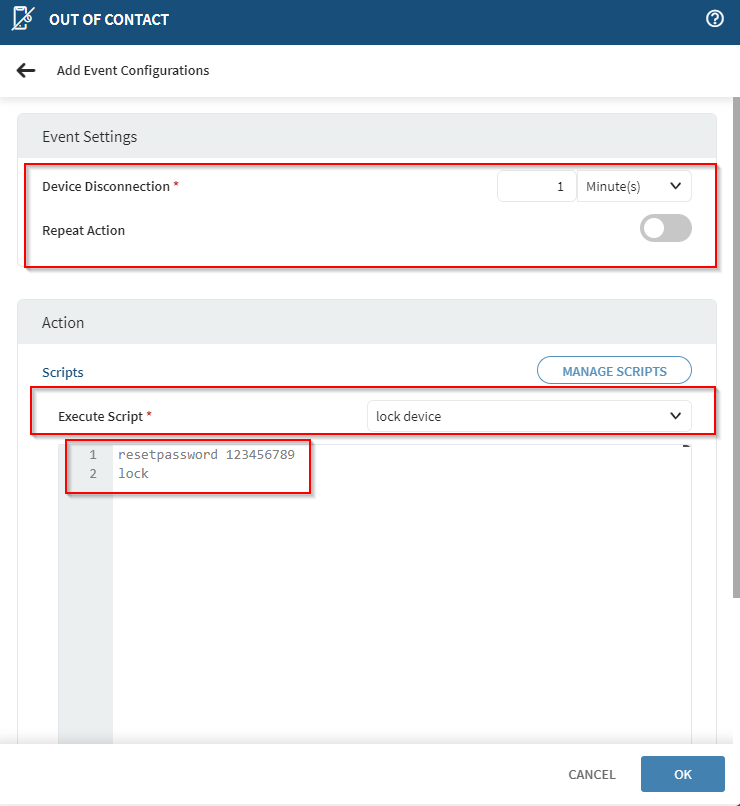Click the Action section header
Image resolution: width=740 pixels, height=806 pixels.
(x=63, y=323)
